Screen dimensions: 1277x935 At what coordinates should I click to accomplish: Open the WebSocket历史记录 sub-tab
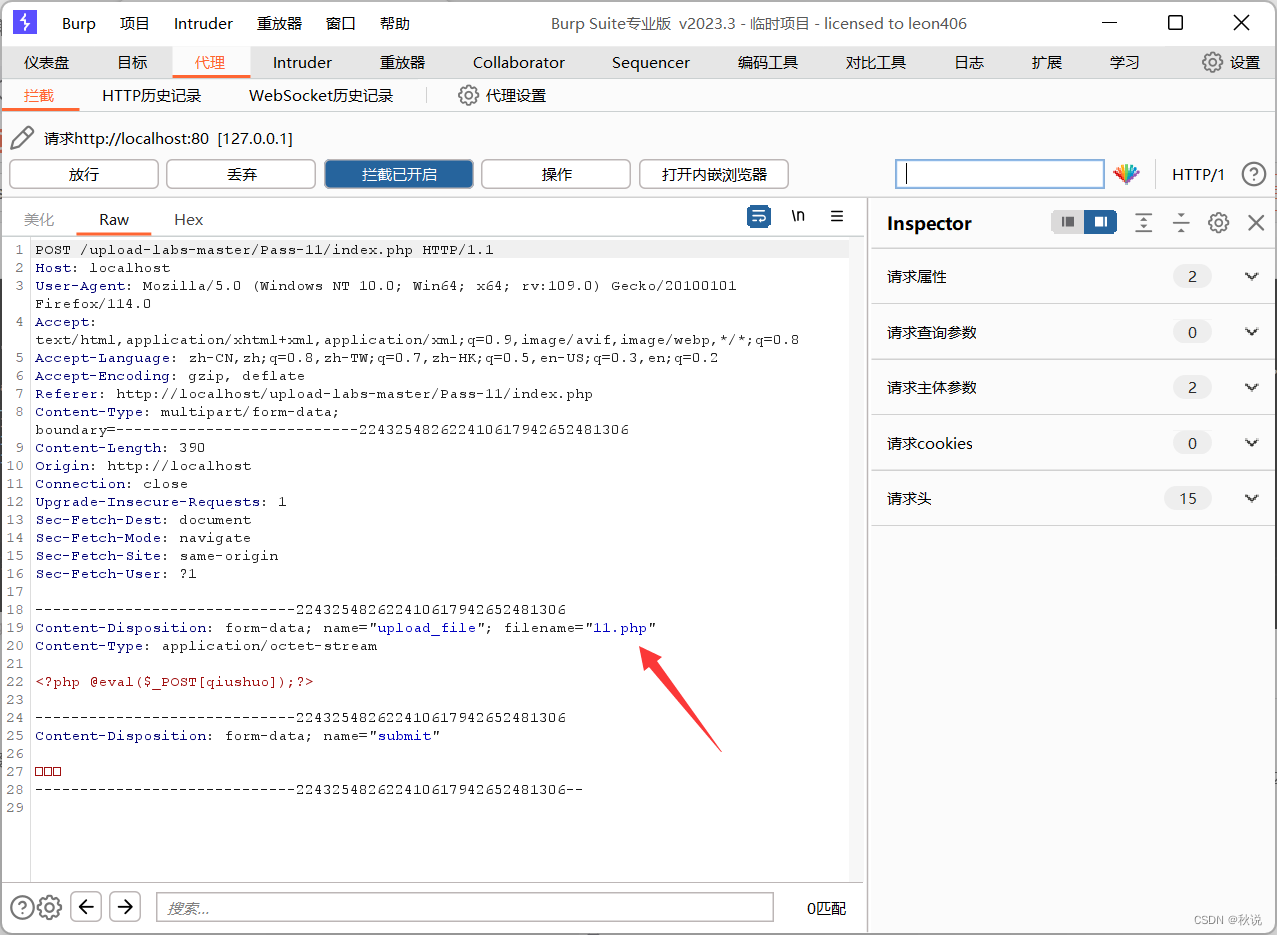(321, 96)
